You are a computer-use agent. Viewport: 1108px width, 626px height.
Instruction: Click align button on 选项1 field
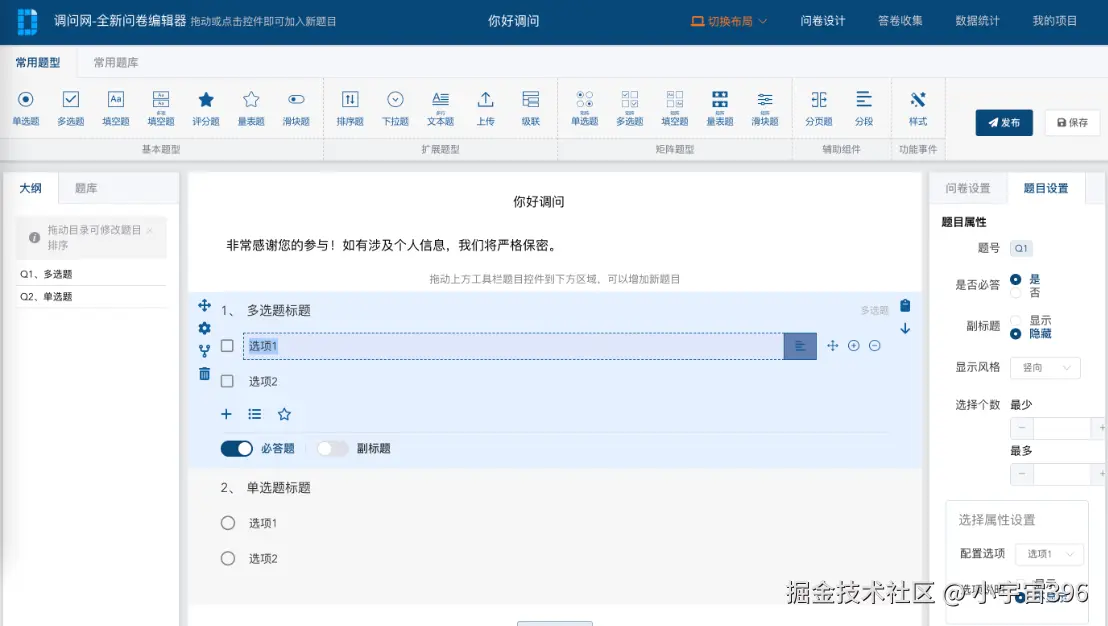click(x=800, y=346)
